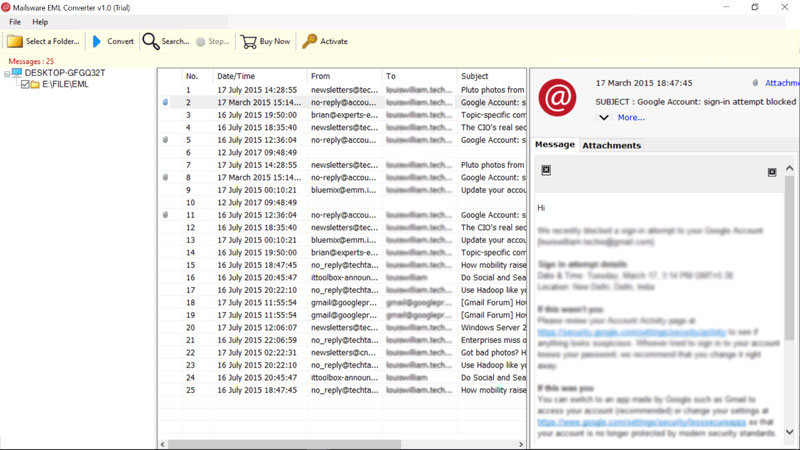The image size is (800, 450).
Task: Click the message list horizontal scrollbar thumb
Action: click(284, 444)
